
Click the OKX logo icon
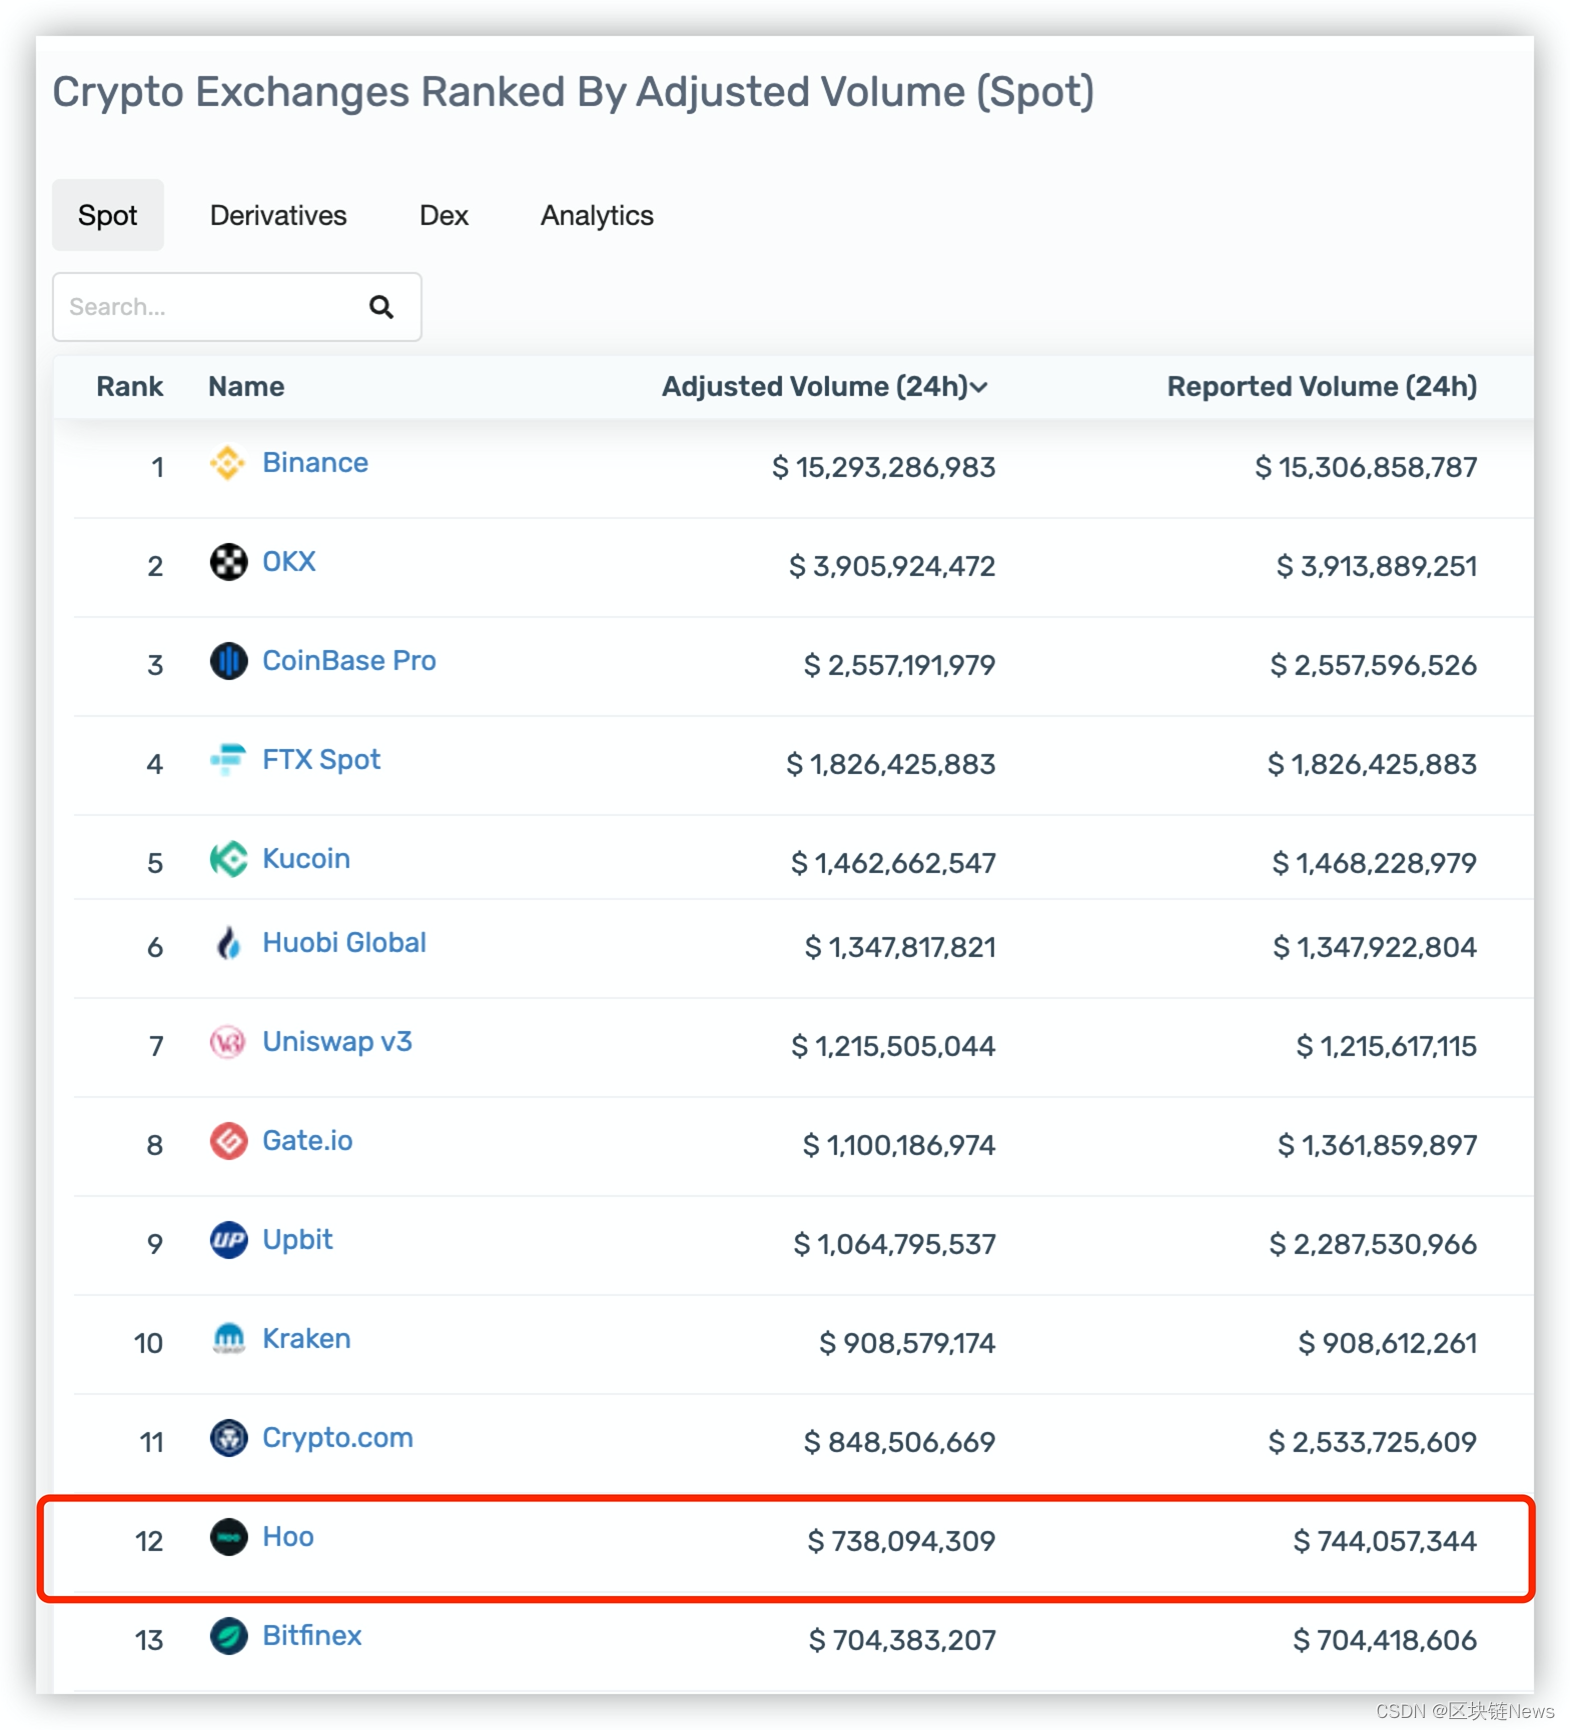pos(228,562)
